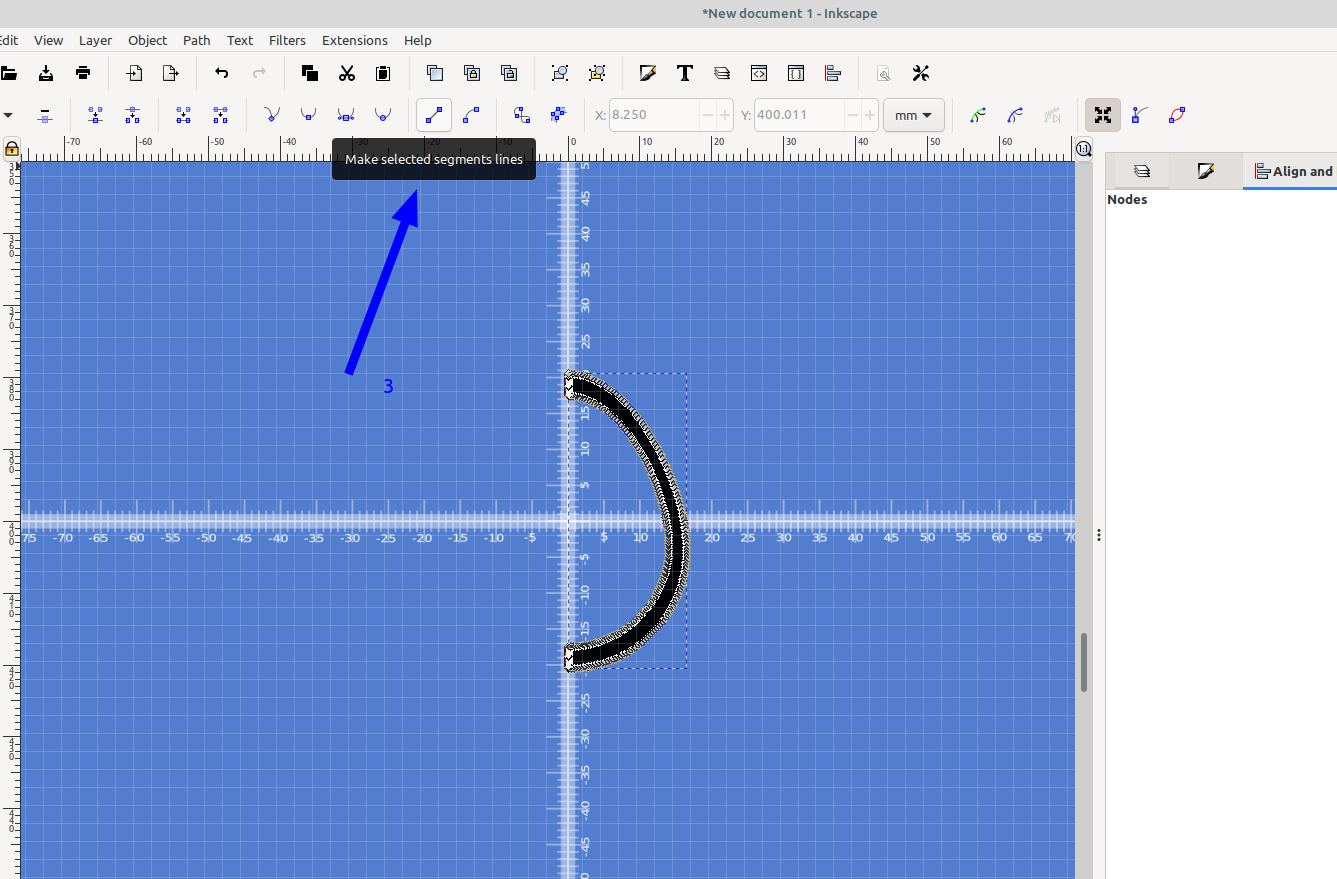Open the Layer menu
Image resolution: width=1337 pixels, height=879 pixels.
96,40
